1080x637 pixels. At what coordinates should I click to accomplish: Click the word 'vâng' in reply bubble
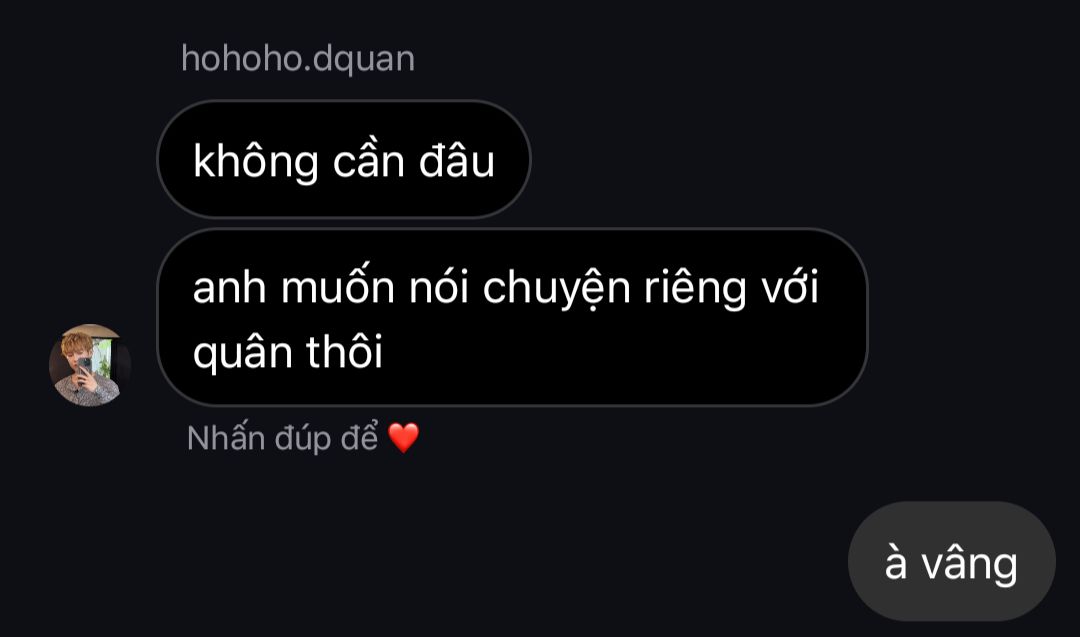coord(970,565)
